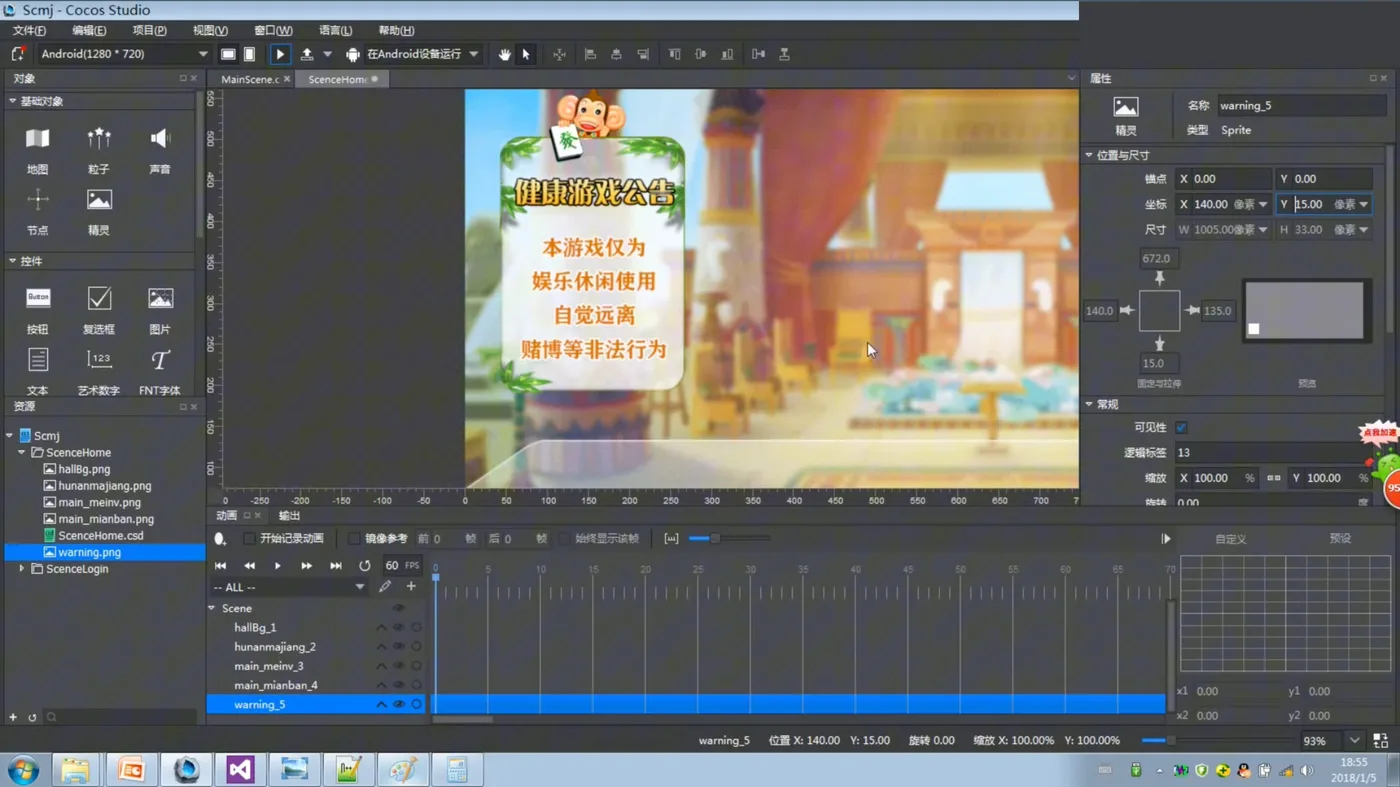Pick the 图片 (image) widget
The image size is (1400, 787).
tap(160, 310)
